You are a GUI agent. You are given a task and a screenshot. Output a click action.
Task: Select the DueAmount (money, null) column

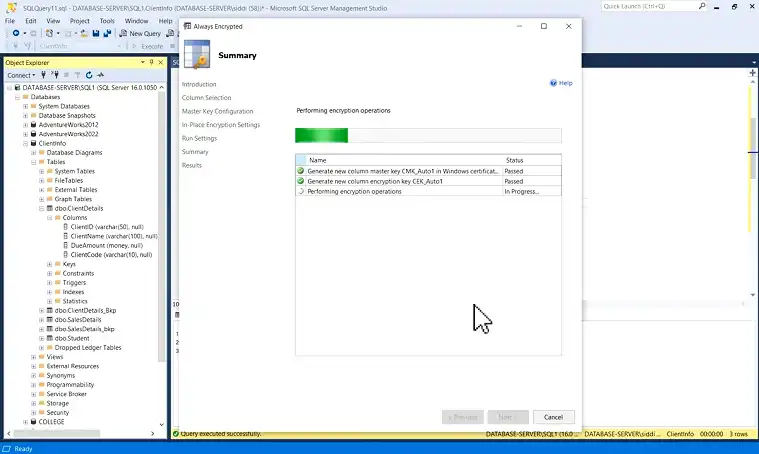click(106, 245)
